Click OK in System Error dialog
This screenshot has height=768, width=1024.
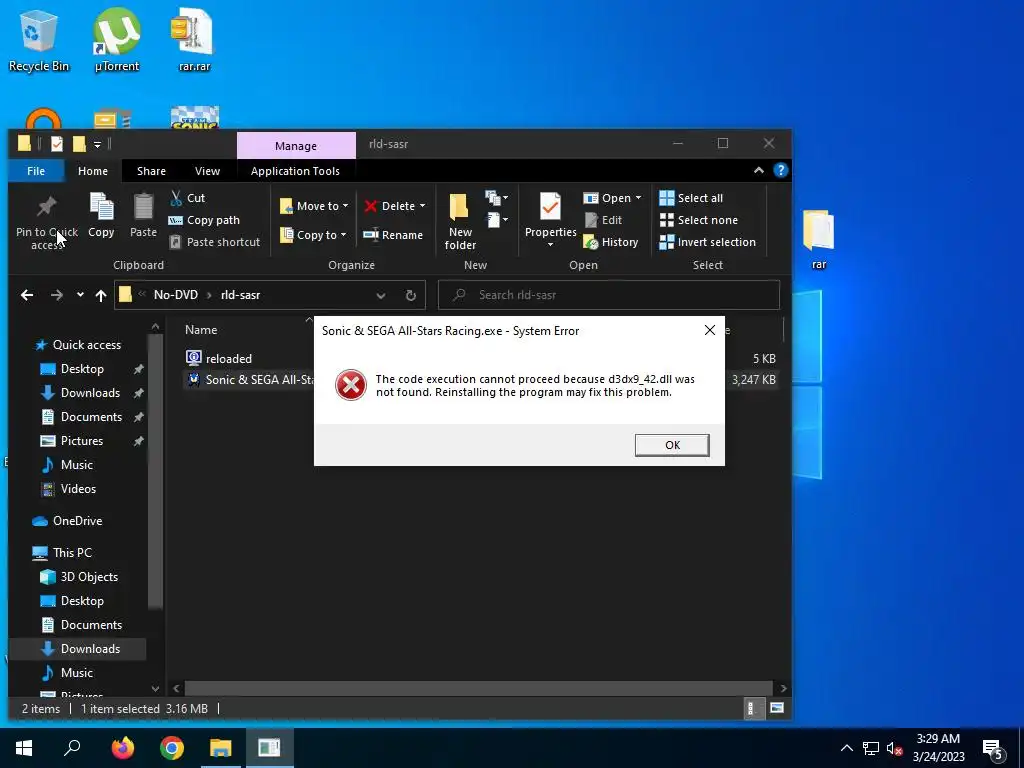click(x=672, y=445)
